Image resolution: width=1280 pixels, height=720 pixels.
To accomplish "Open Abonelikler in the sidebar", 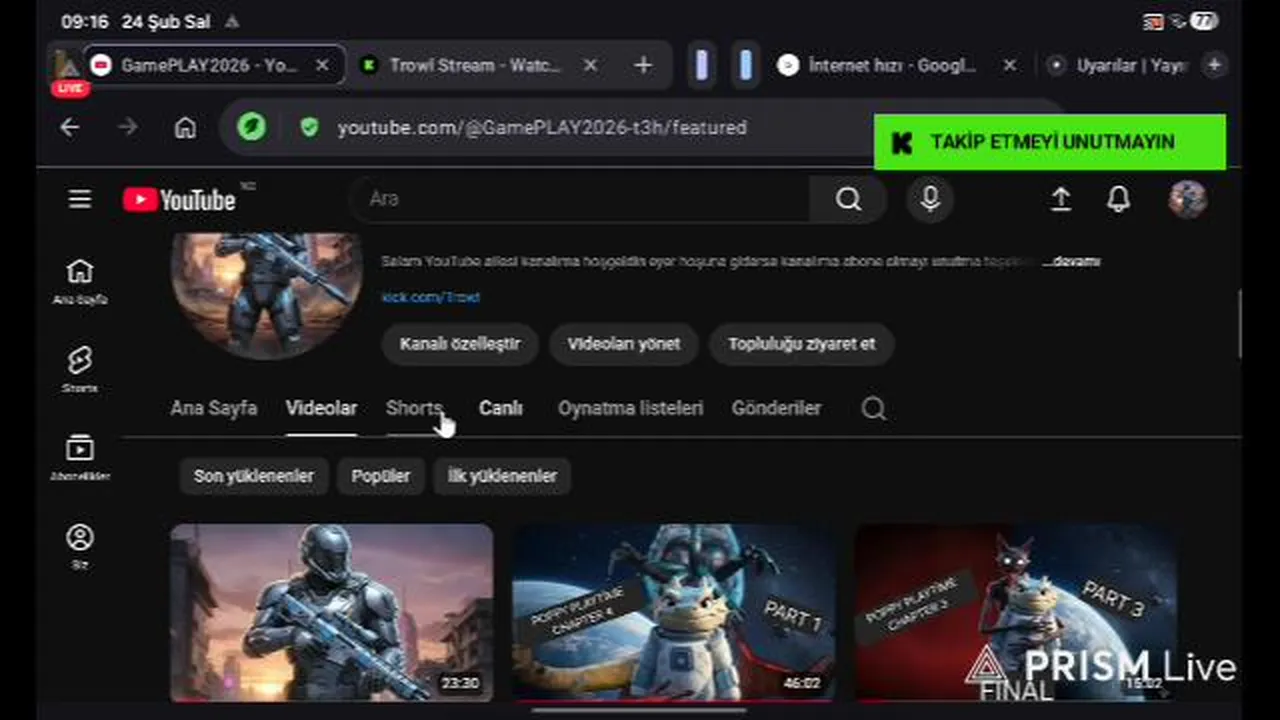I will (80, 457).
